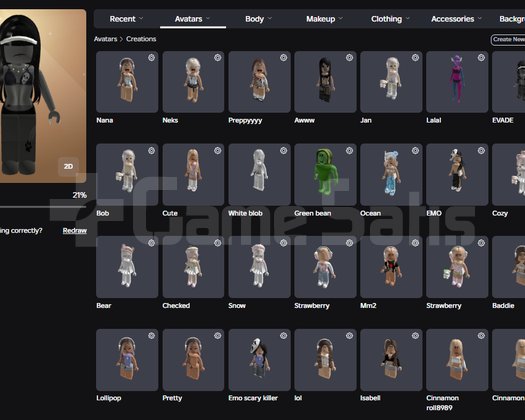Open the Clothing dropdown menu
The height and width of the screenshot is (420, 525).
390,19
